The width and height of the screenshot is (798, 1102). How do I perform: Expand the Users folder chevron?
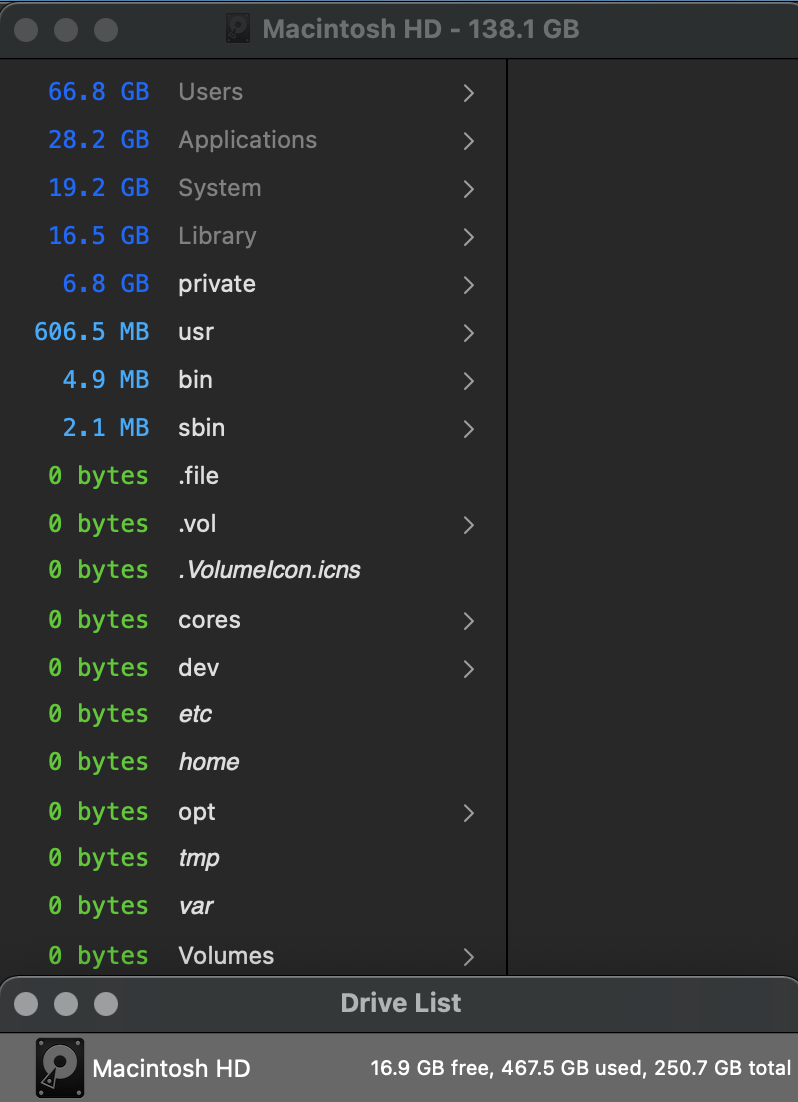468,93
